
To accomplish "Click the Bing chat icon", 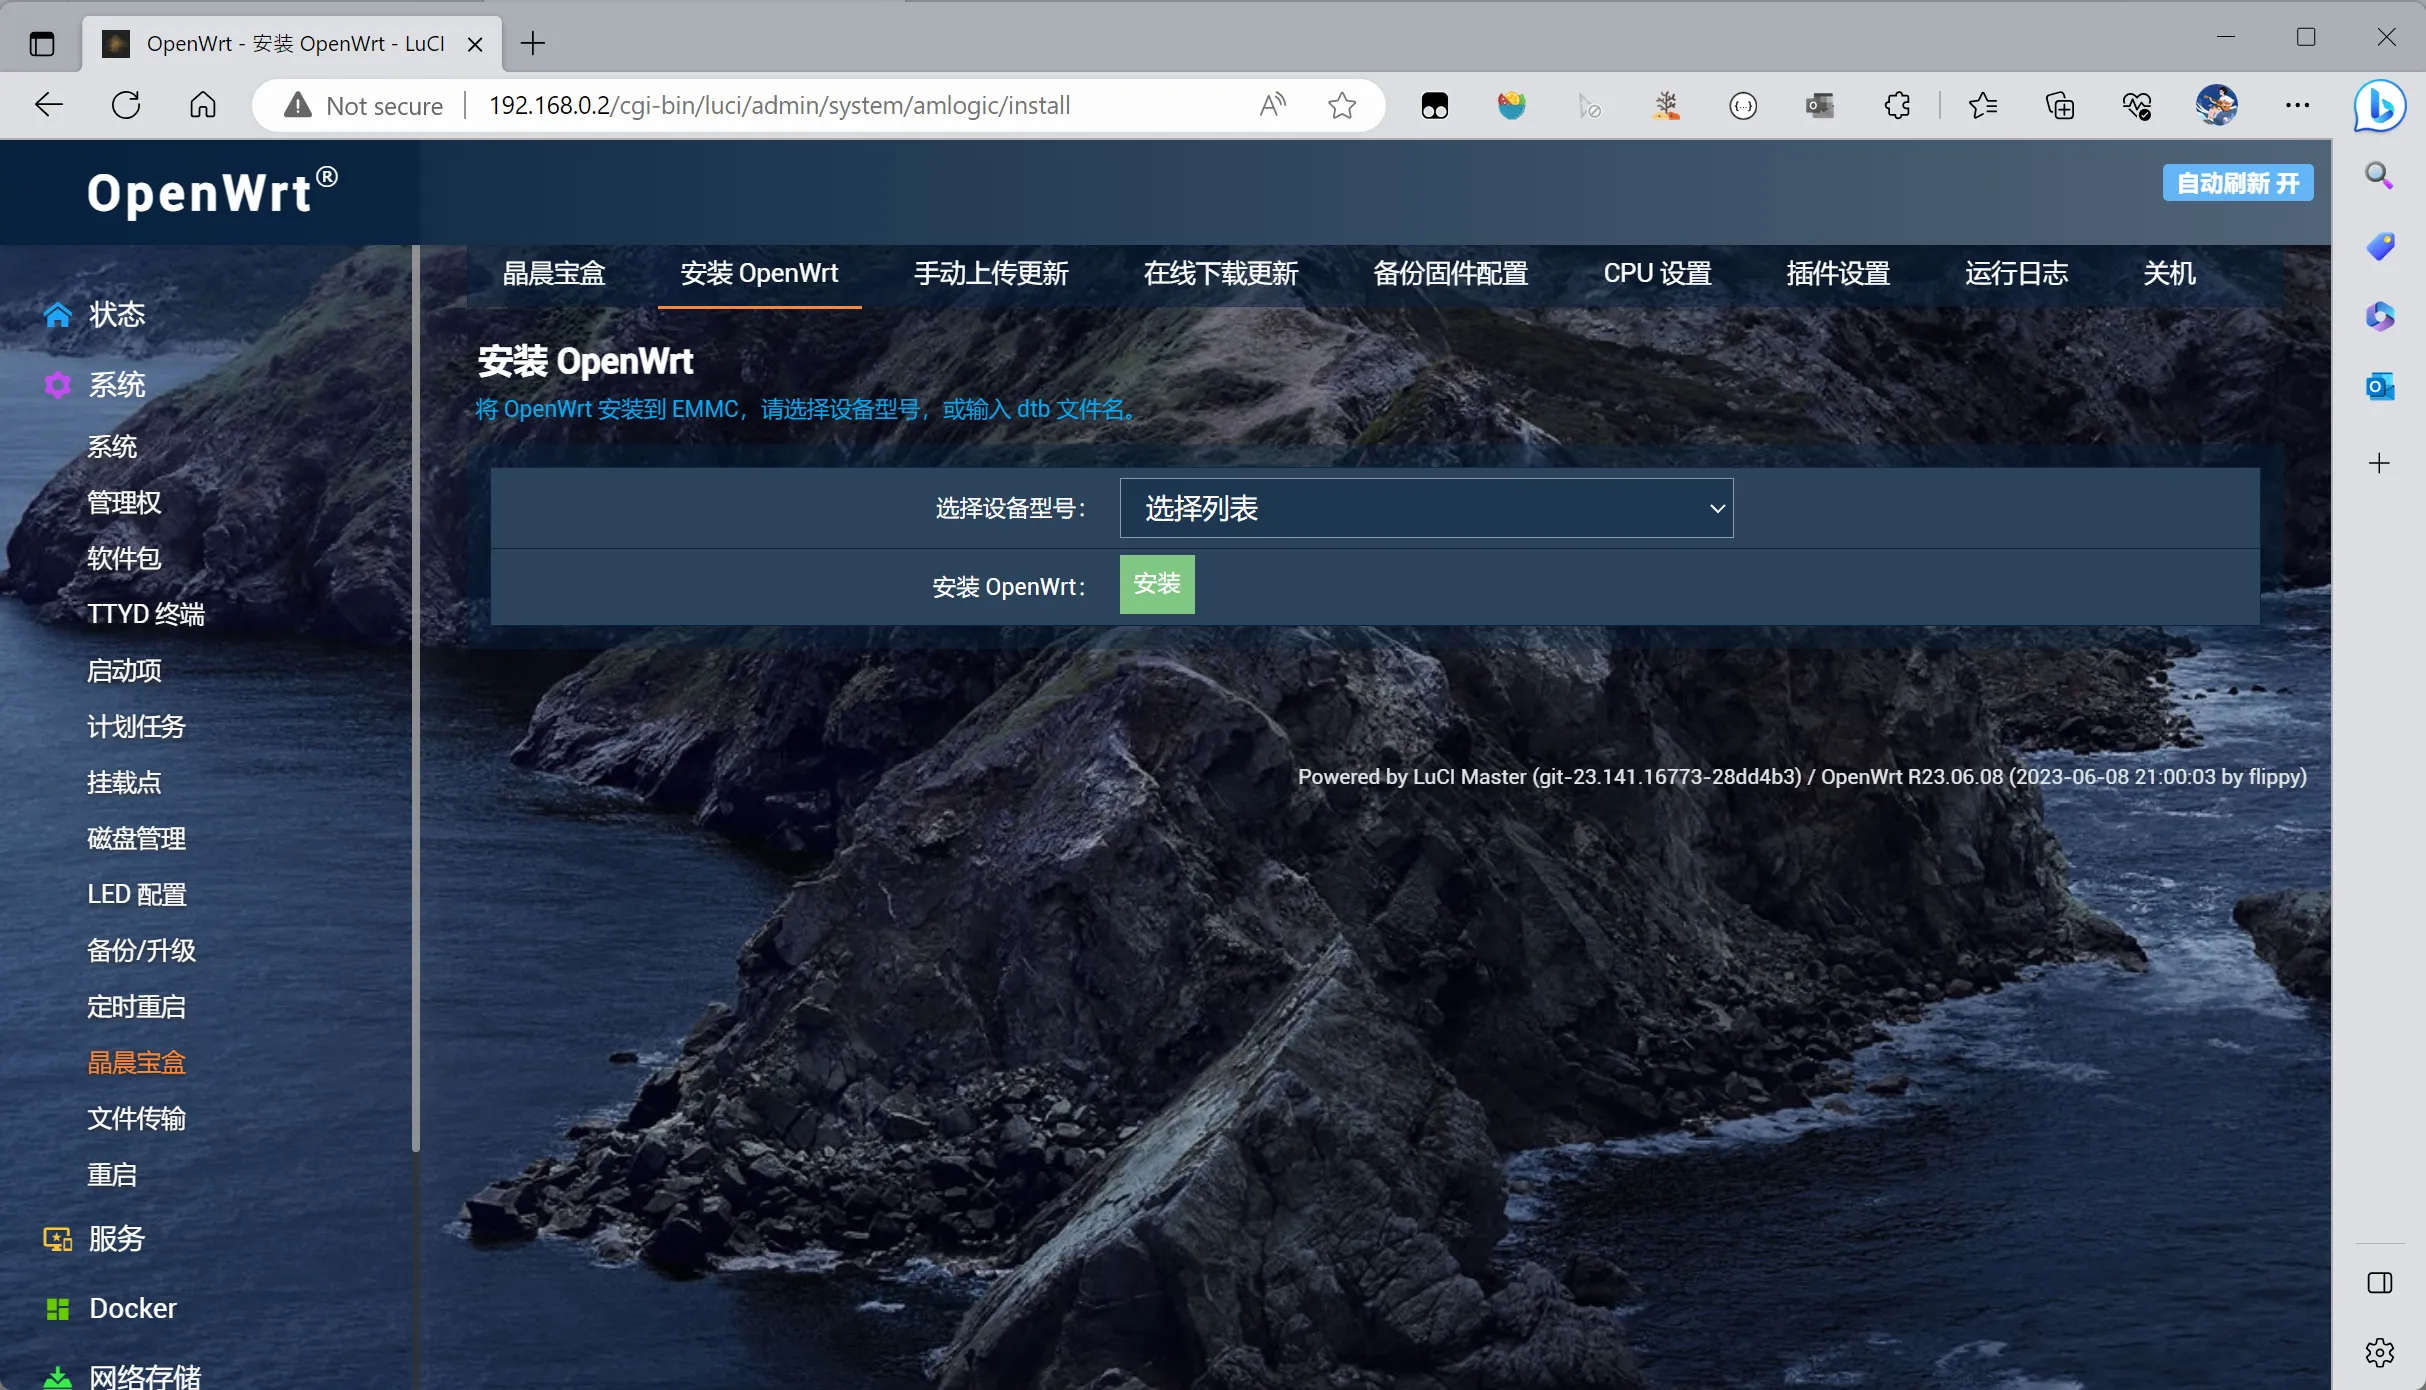I will tap(2379, 105).
